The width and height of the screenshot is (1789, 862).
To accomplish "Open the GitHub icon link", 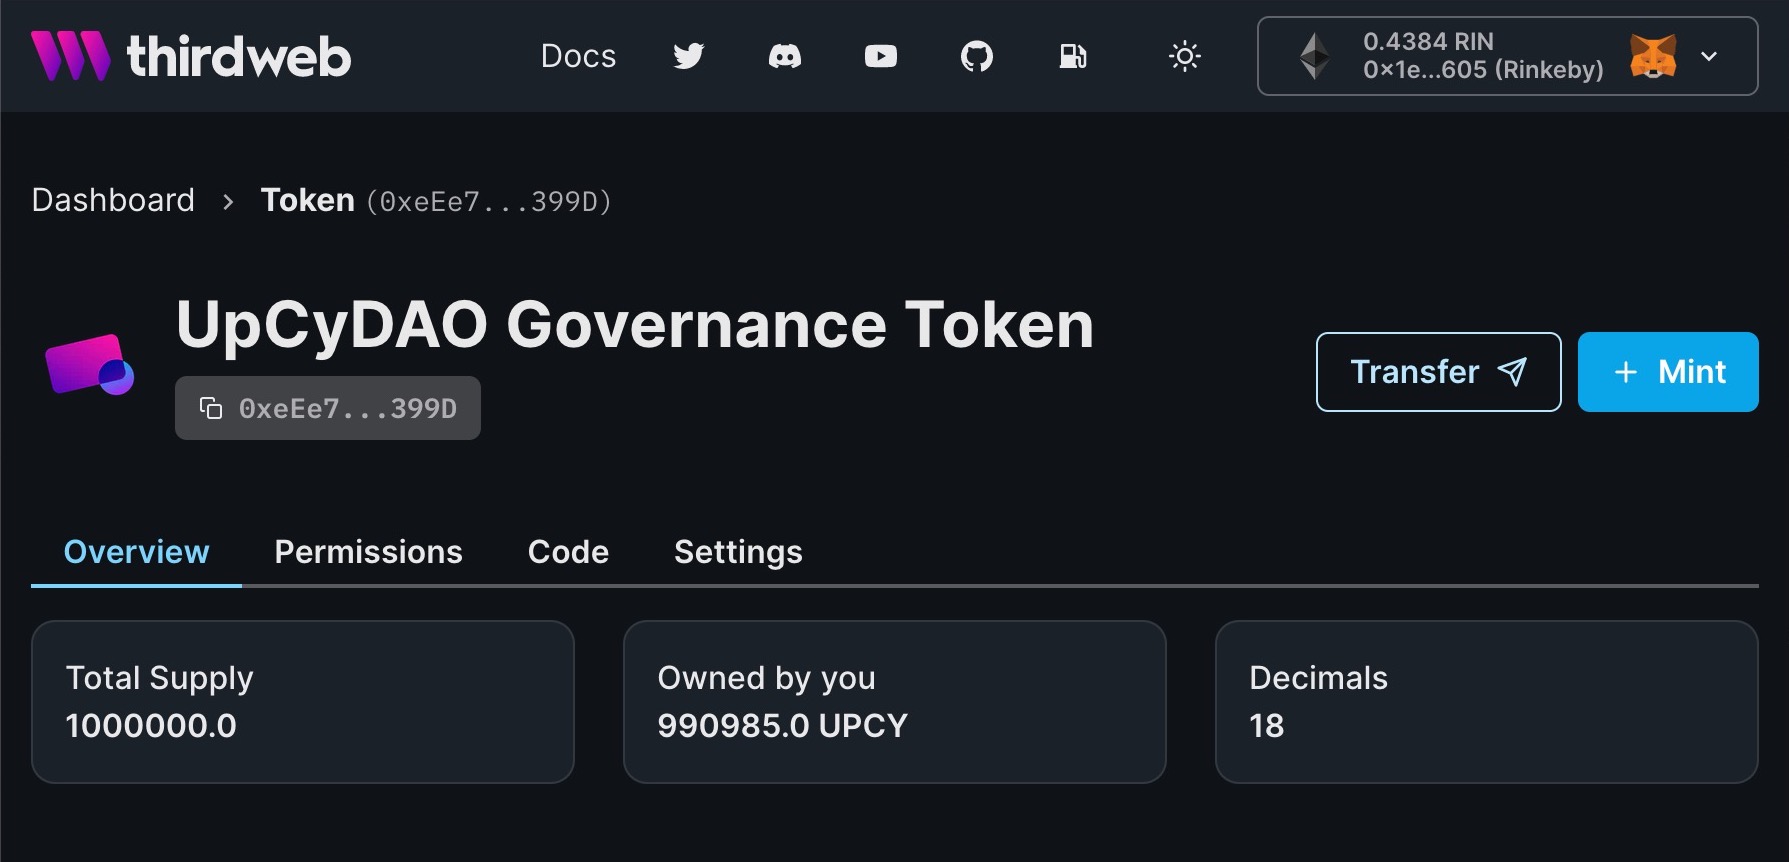I will click(x=976, y=56).
